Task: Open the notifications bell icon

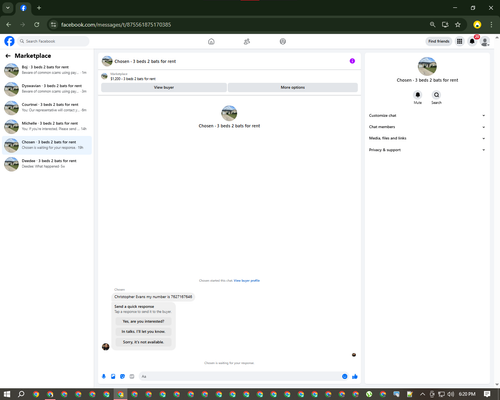Action: [x=472, y=41]
